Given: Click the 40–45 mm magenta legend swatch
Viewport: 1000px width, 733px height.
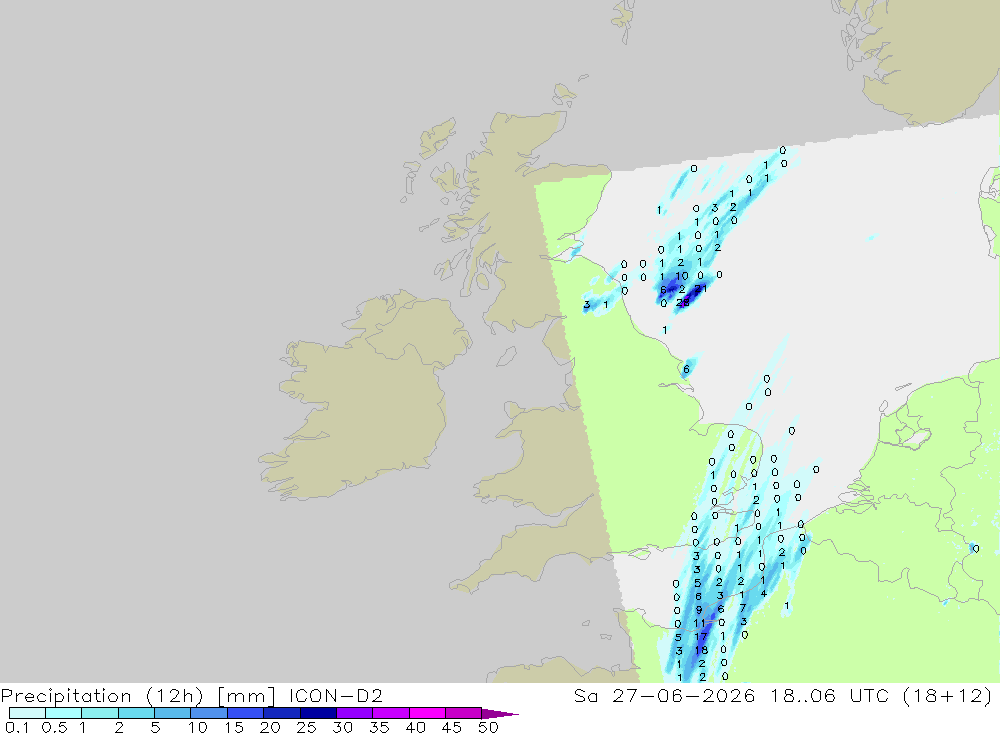Looking at the screenshot, I should (427, 713).
